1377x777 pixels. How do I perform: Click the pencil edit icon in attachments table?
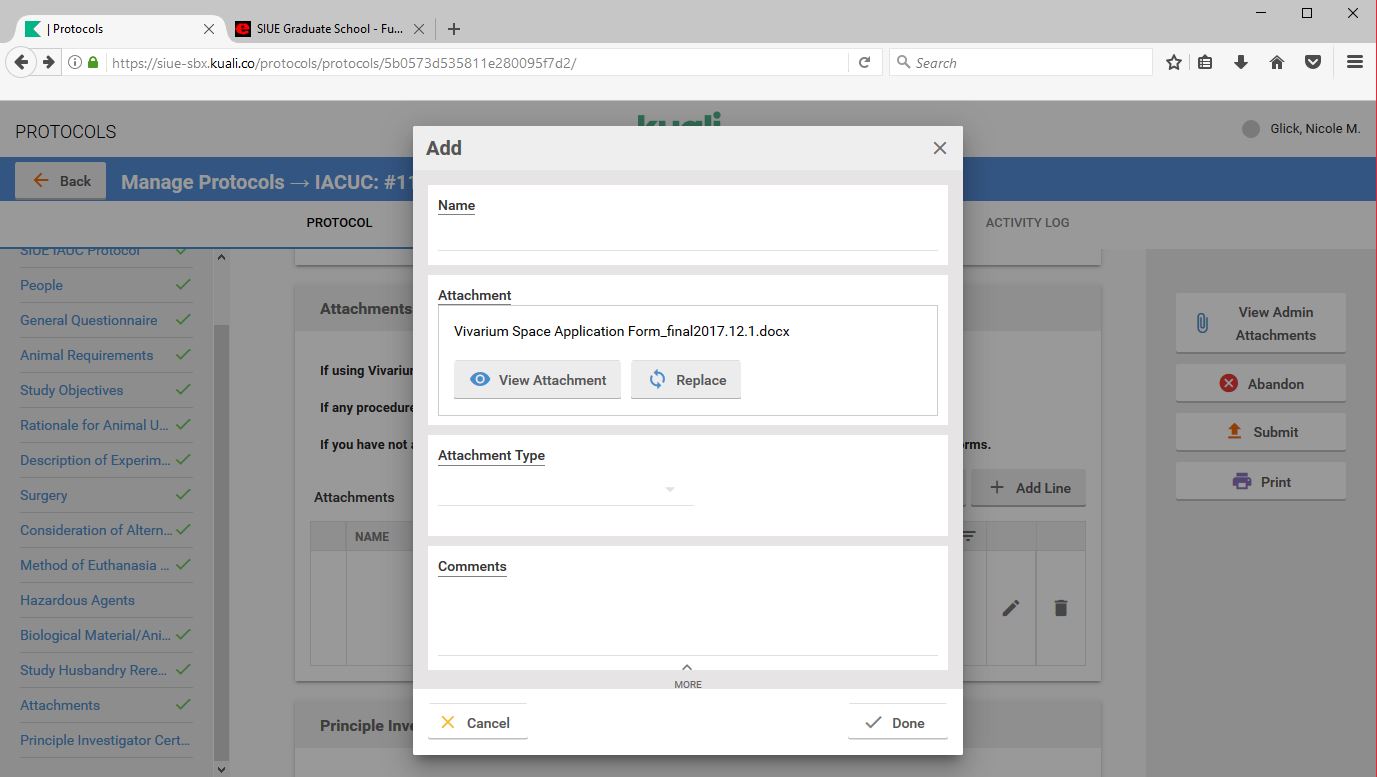point(1011,608)
